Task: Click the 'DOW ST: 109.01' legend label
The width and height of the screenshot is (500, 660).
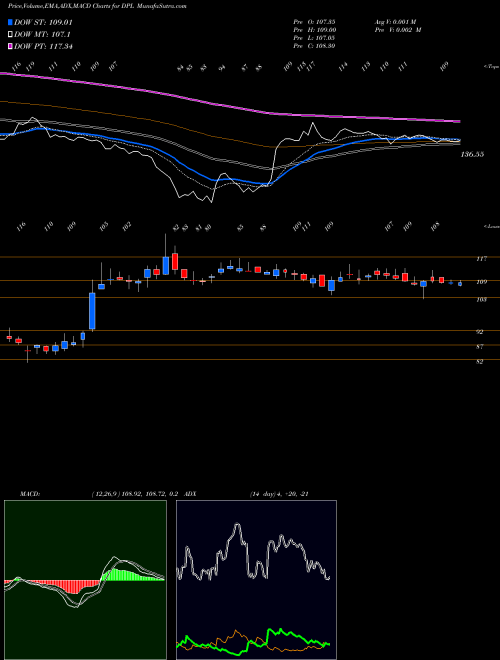Action: coord(43,22)
